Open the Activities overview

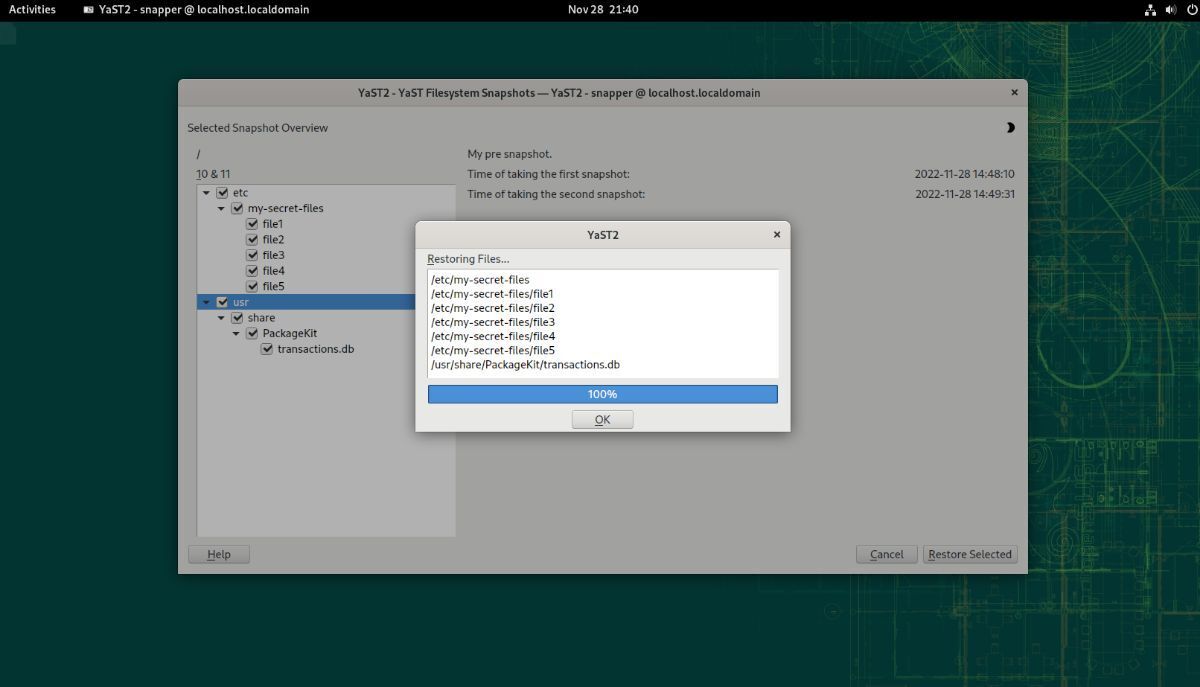pyautogui.click(x=32, y=10)
